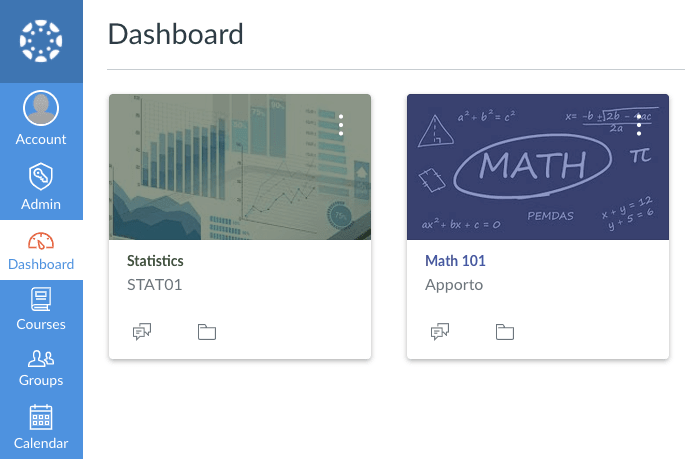
Task: Open Statistics course discussions icon
Action: click(142, 332)
